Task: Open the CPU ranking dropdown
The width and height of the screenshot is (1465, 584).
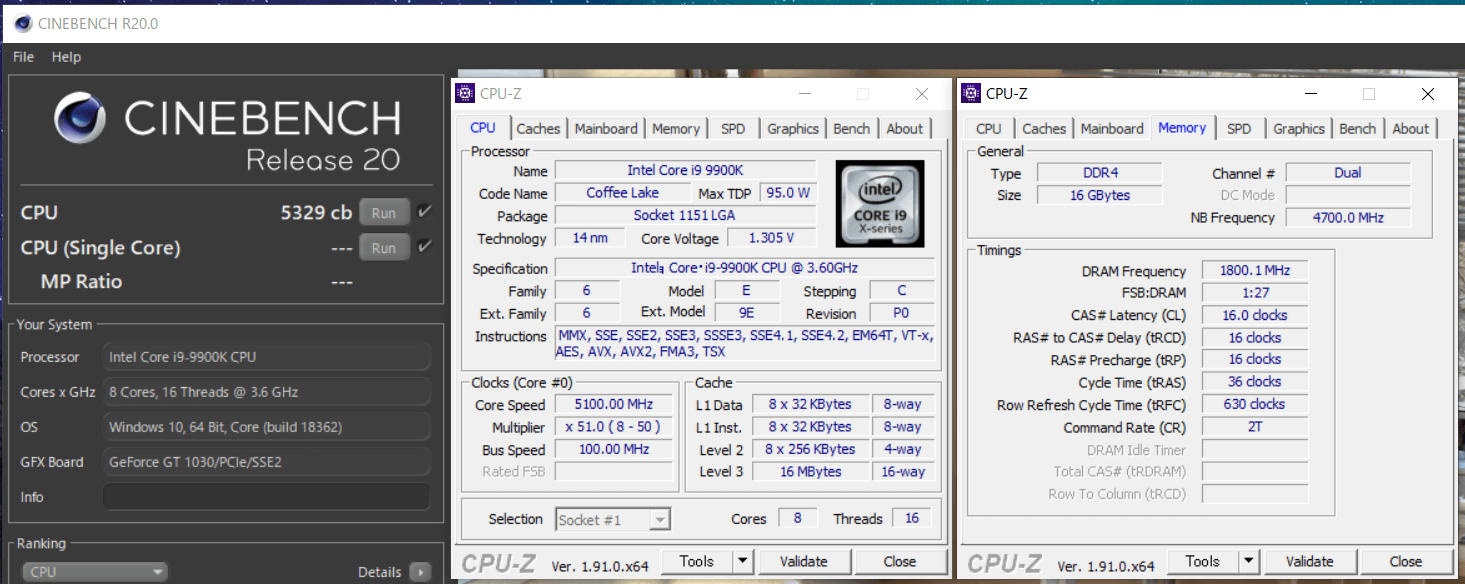Action: tap(96, 572)
